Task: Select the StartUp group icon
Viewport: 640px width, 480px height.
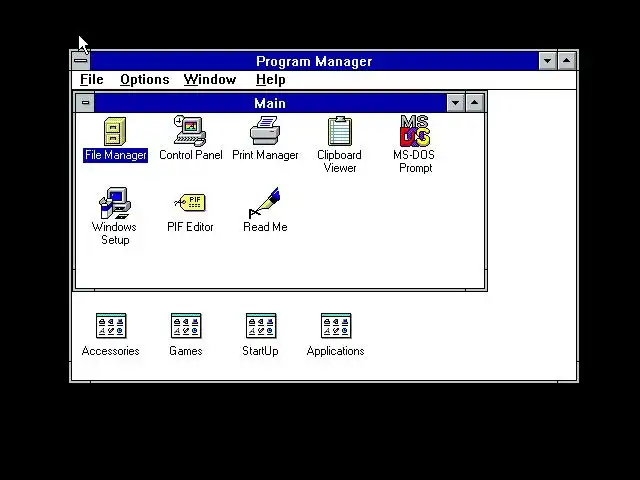Action: tap(261, 326)
